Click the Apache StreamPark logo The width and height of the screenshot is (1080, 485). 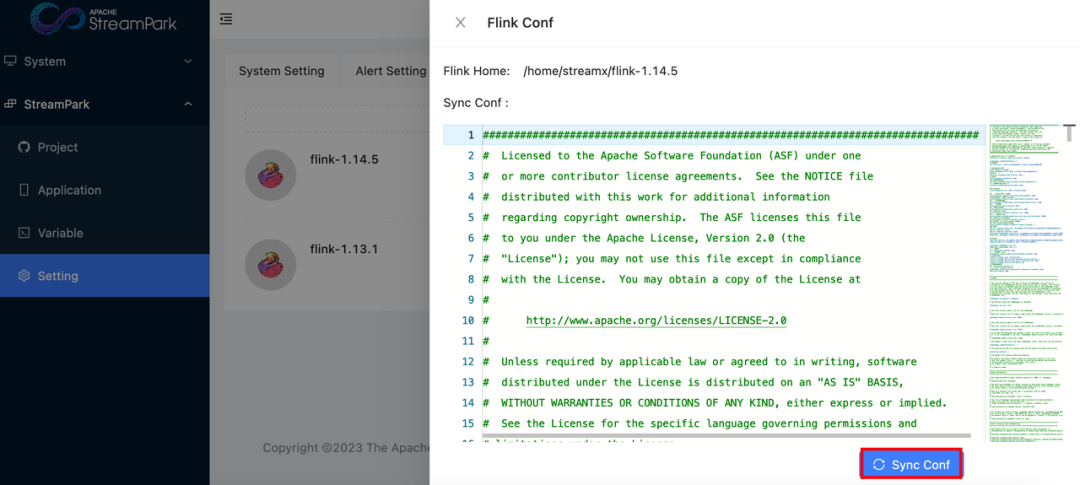click(103, 18)
